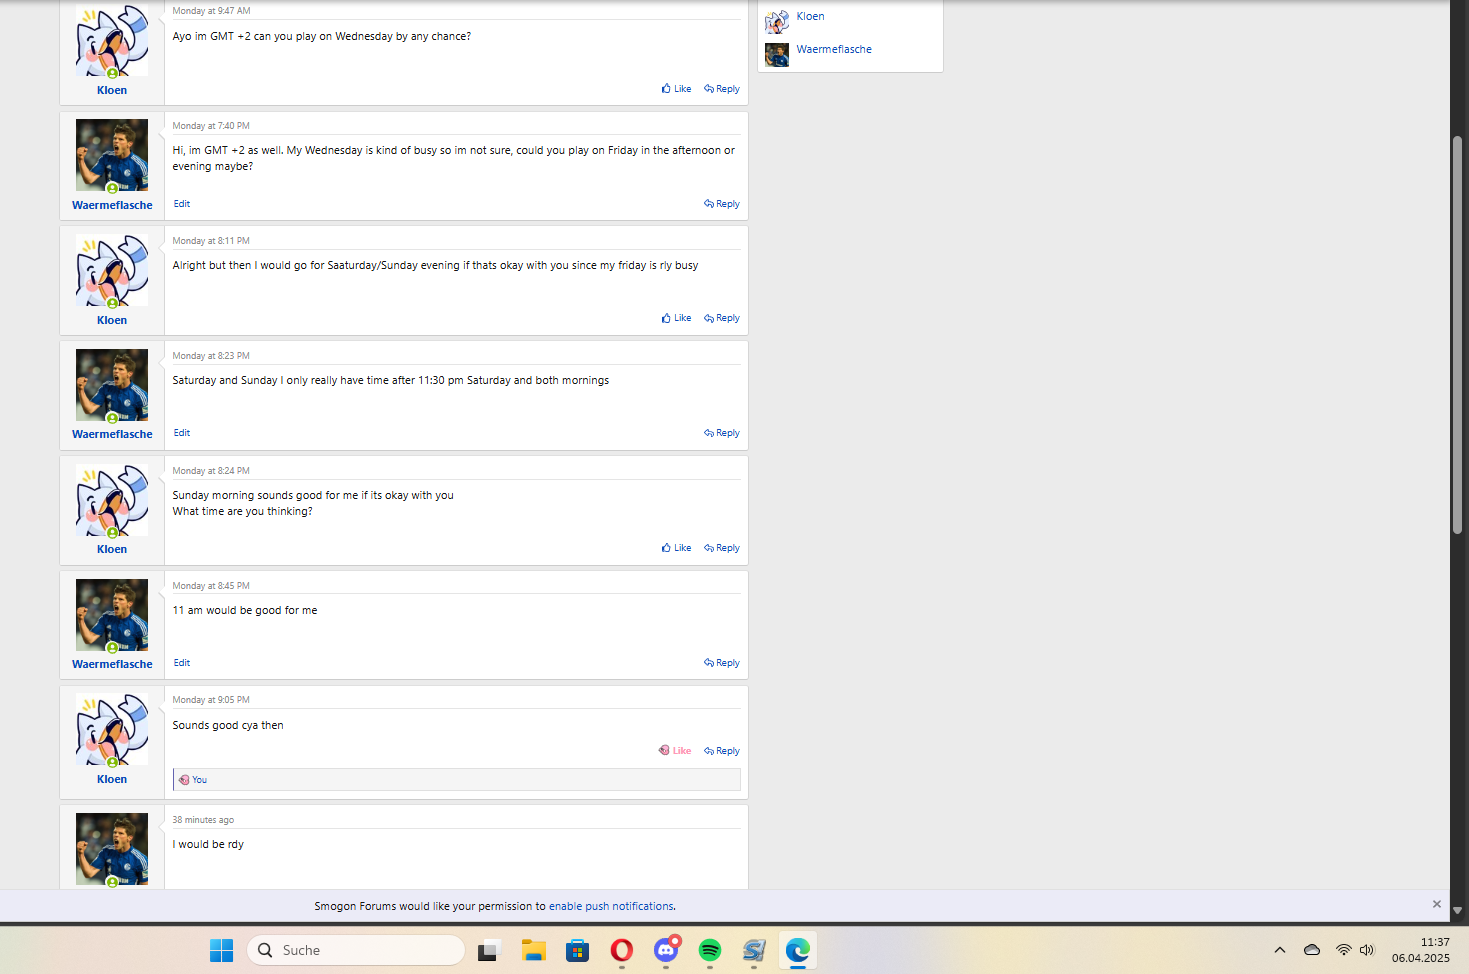Click the Waermeflasche username under the 7:40 PM post
Viewport: 1469px width, 974px height.
point(112,205)
